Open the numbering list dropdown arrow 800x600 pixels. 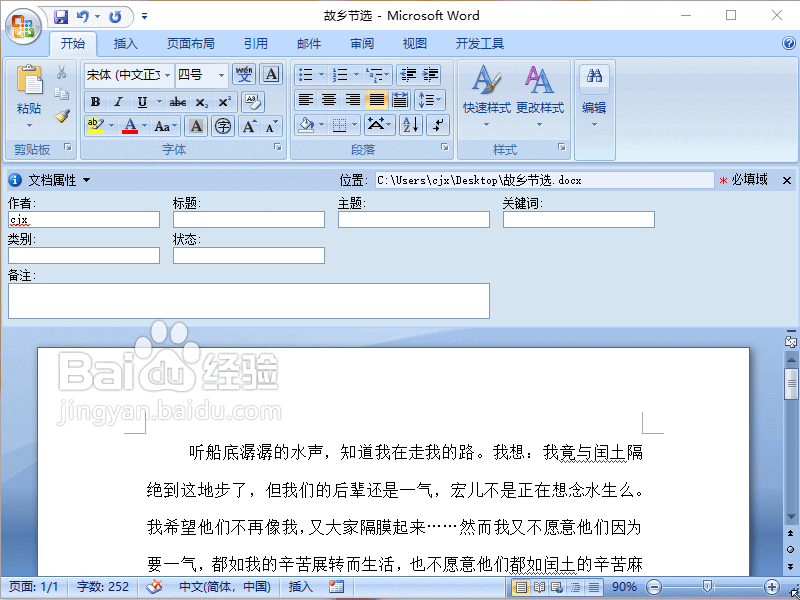[x=356, y=75]
